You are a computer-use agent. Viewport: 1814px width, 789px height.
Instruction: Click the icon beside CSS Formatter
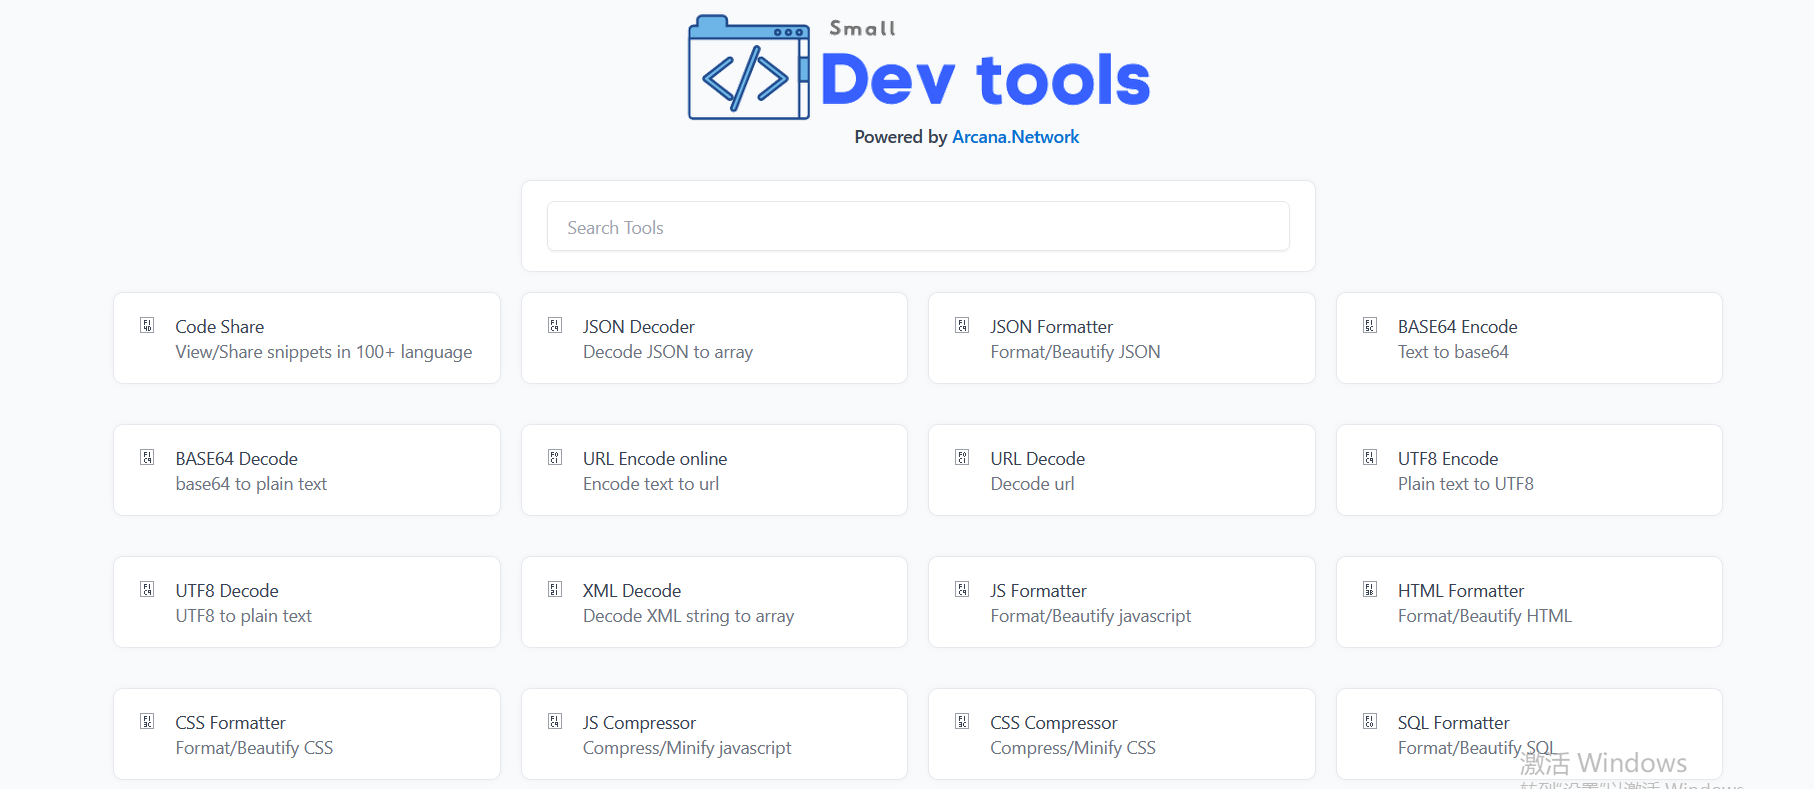pos(147,721)
